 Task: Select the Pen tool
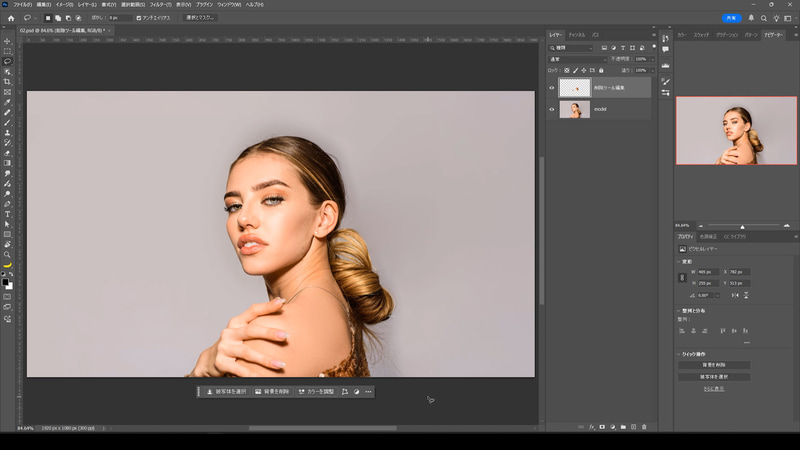[x=7, y=204]
